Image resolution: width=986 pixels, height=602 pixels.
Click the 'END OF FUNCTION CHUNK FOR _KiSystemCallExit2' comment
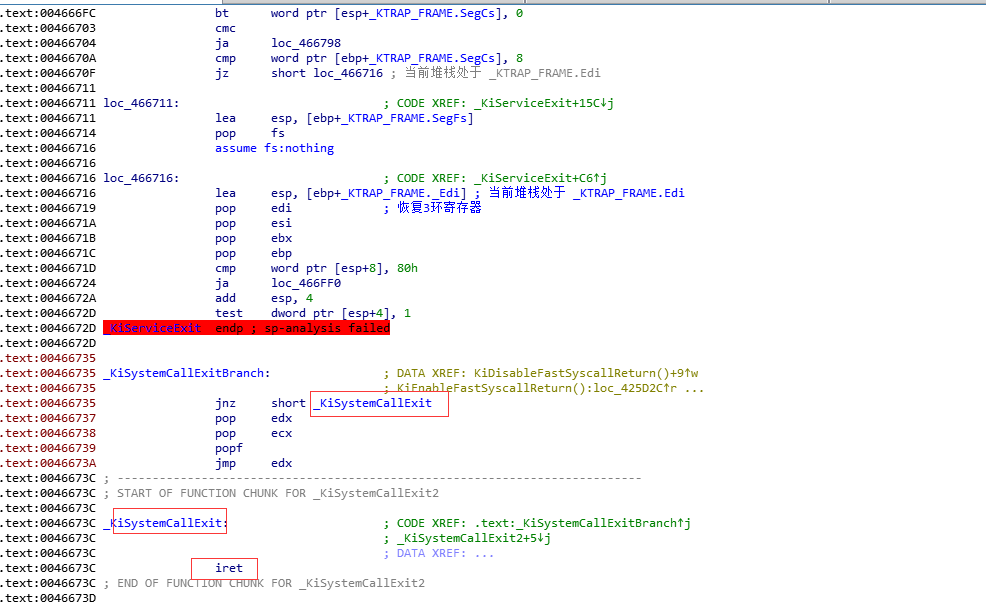coord(271,583)
